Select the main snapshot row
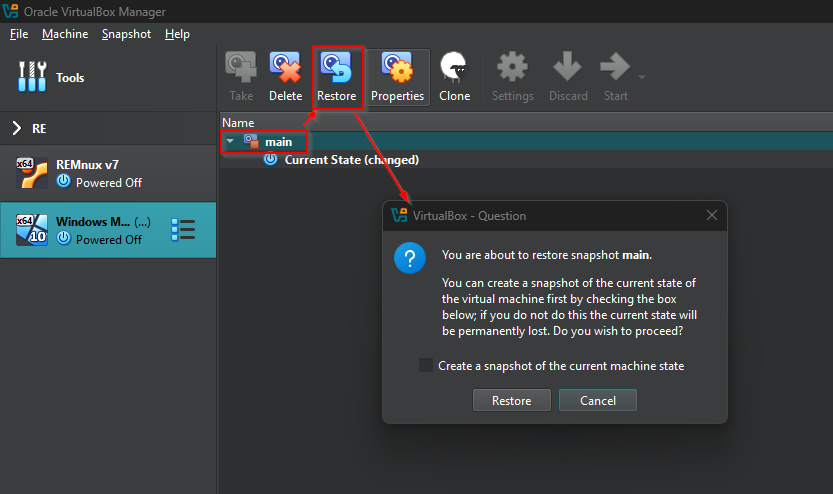 [x=526, y=142]
